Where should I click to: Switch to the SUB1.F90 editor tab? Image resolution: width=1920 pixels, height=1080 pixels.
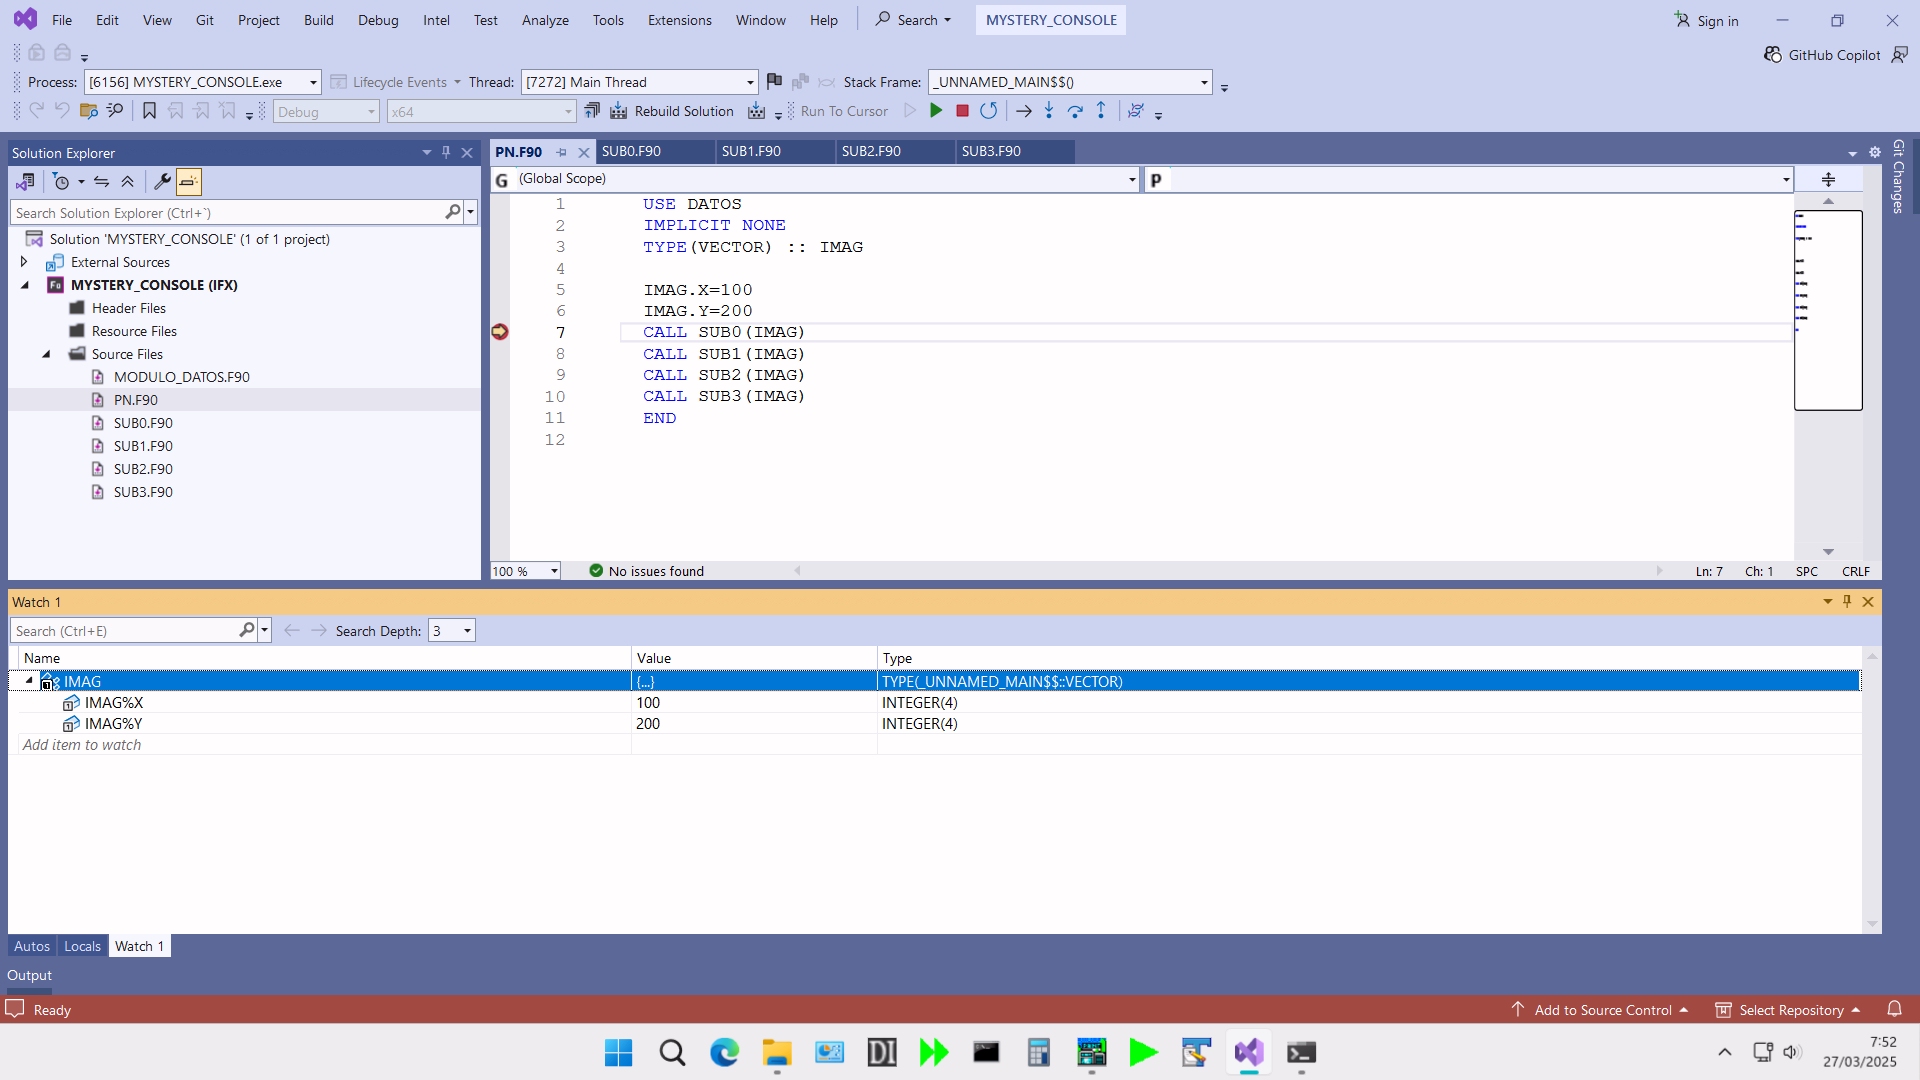click(751, 151)
